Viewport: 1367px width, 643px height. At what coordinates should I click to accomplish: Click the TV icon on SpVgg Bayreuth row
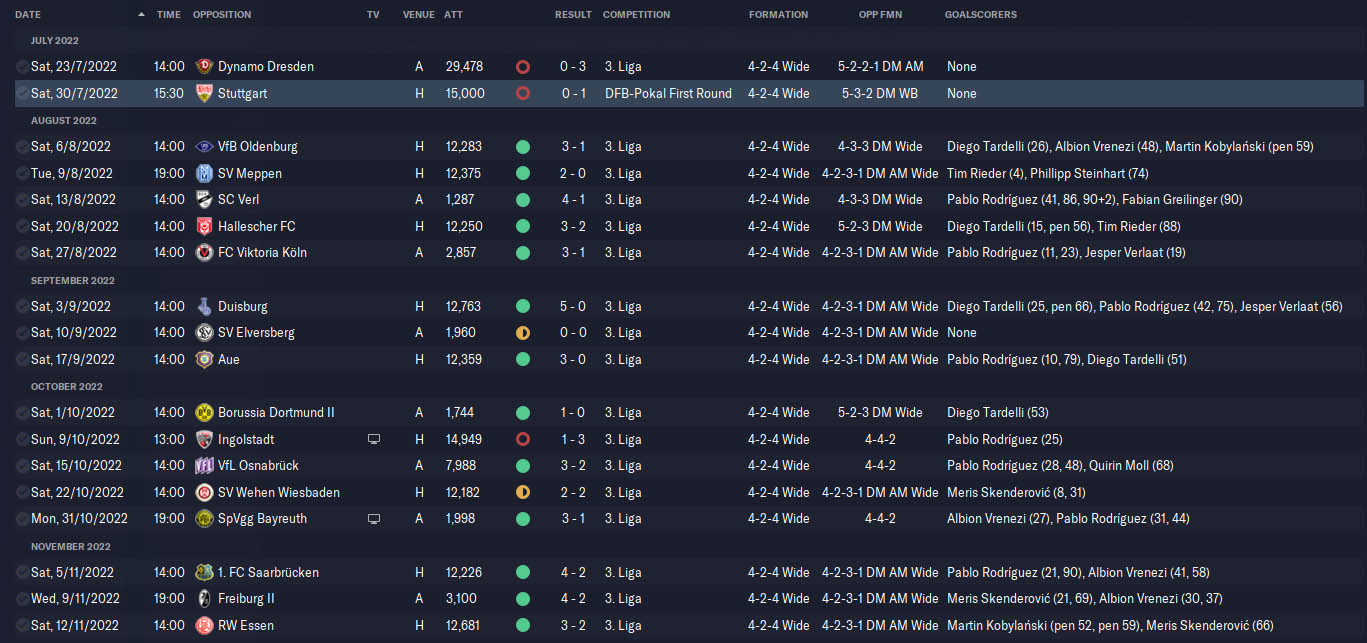point(374,519)
